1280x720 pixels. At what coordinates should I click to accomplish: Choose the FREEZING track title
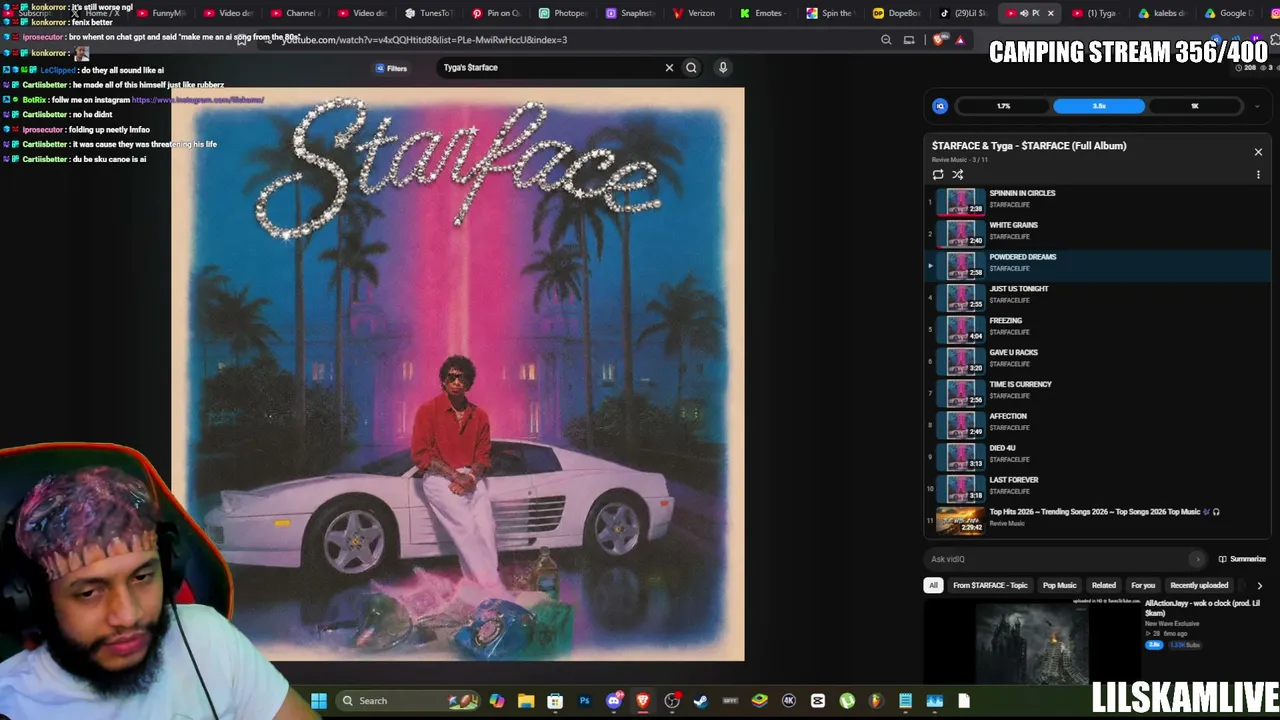click(x=1005, y=321)
